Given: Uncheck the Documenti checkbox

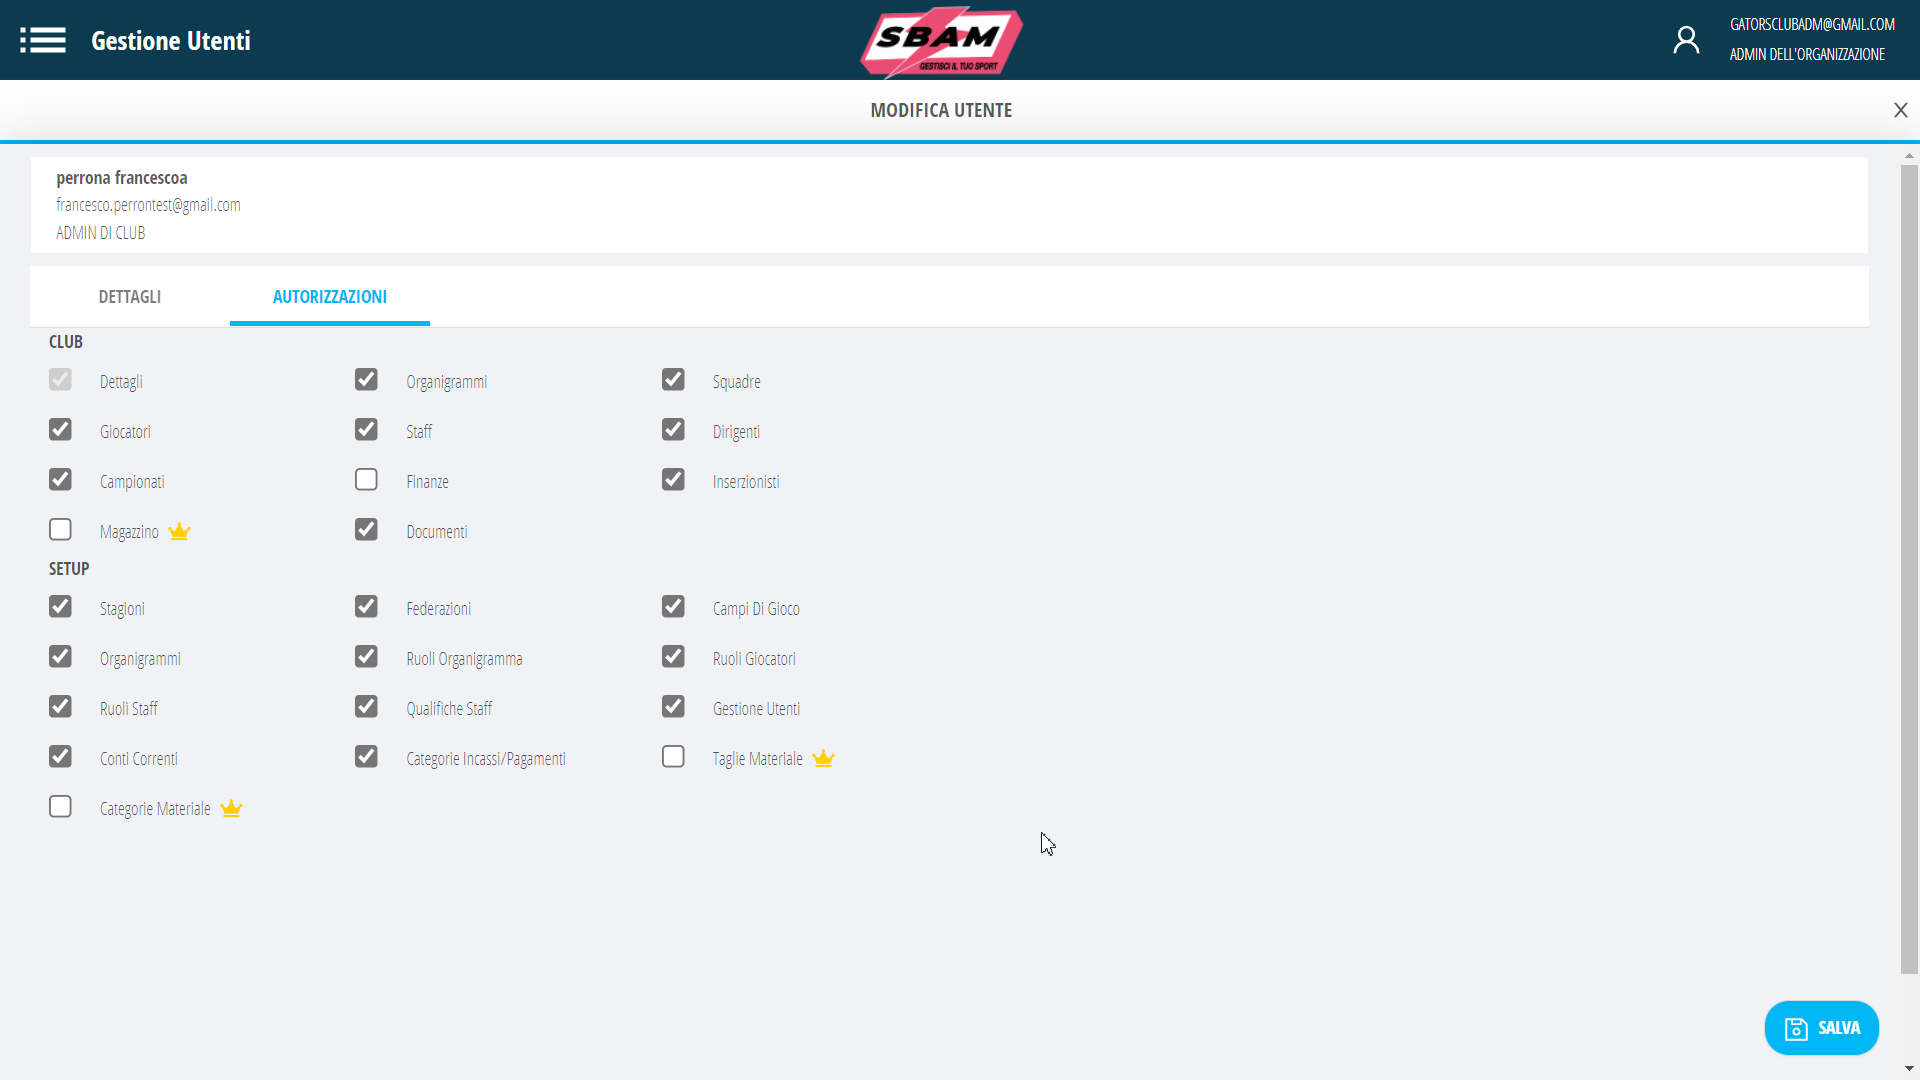Looking at the screenshot, I should click(366, 530).
